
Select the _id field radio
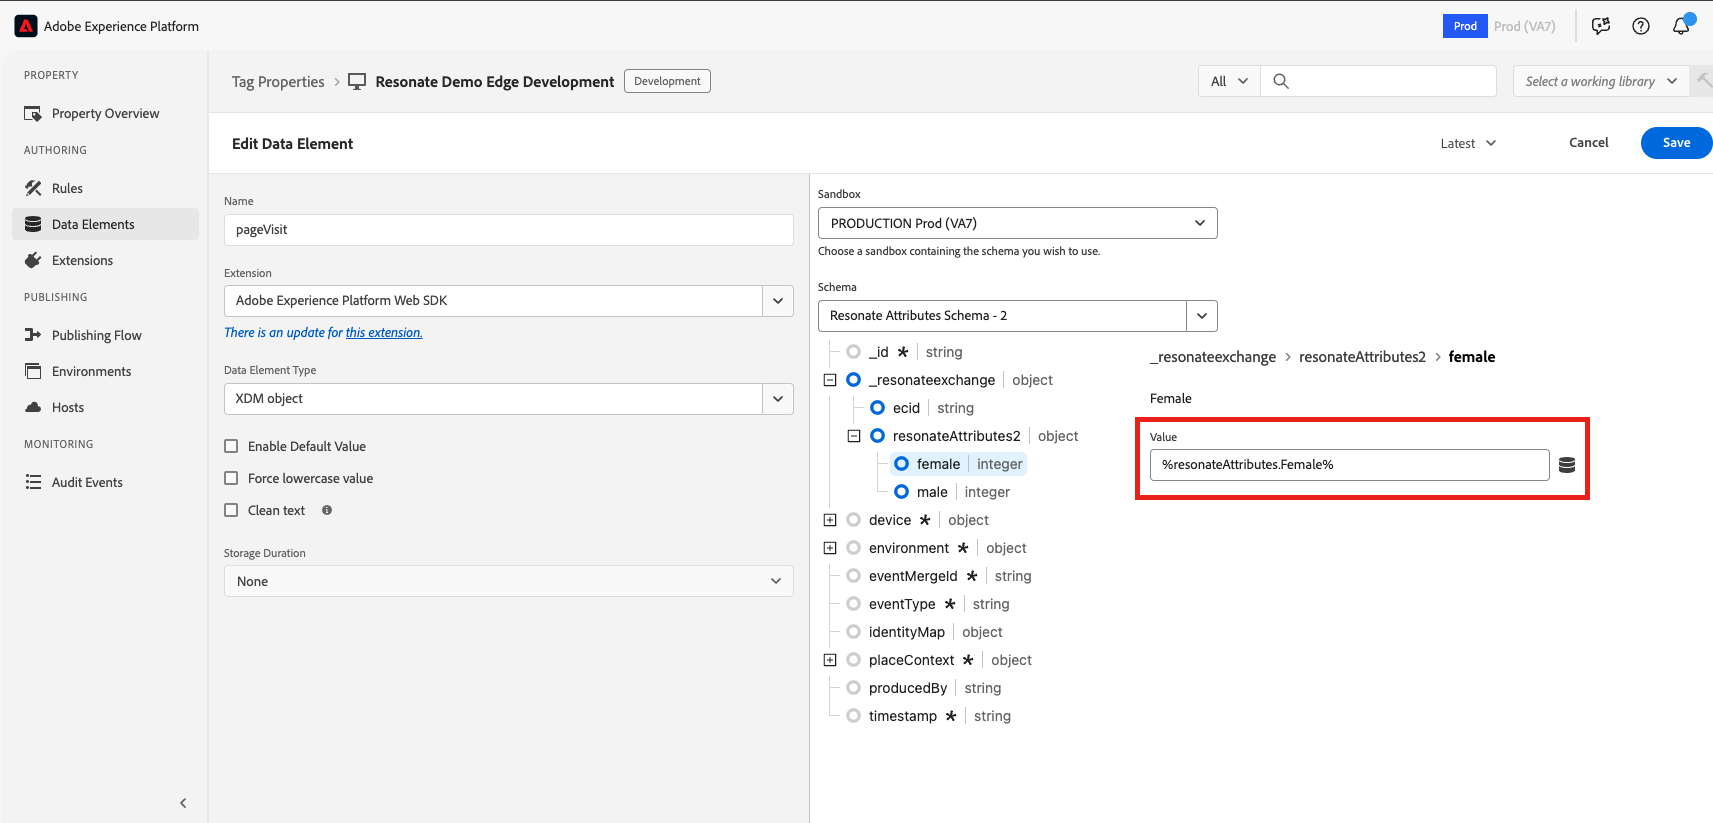(853, 352)
